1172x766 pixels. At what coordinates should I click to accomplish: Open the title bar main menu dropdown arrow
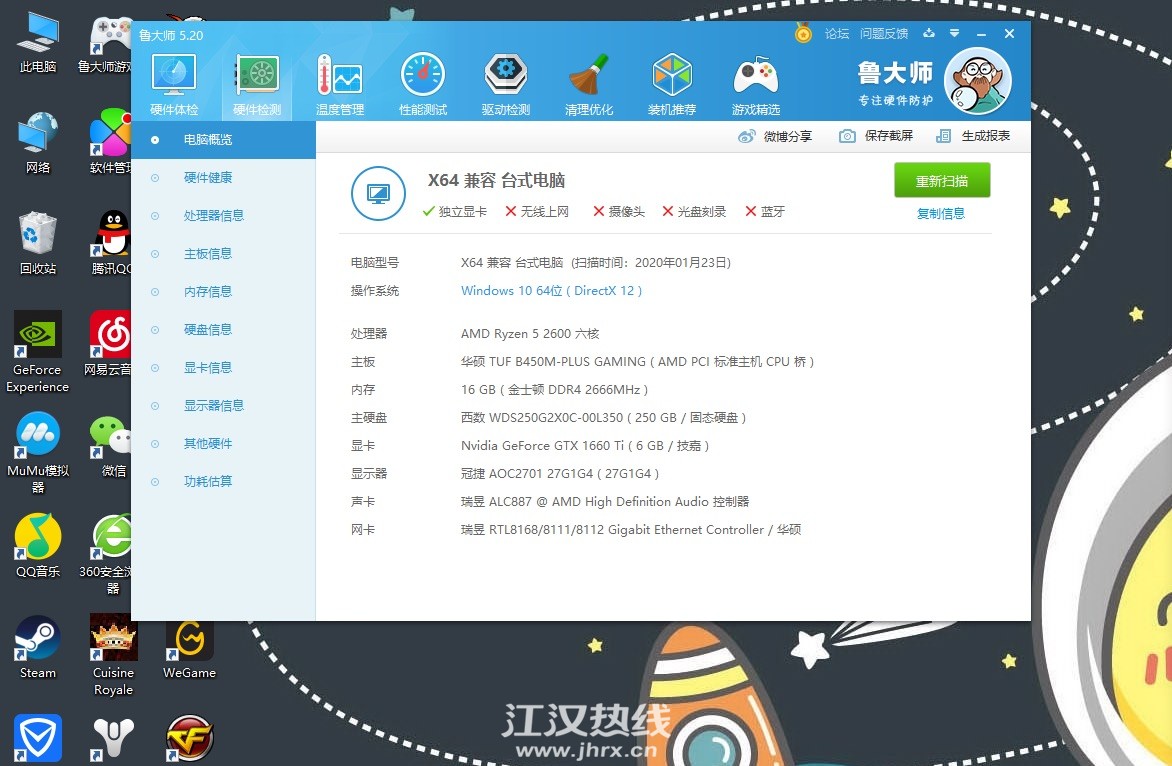(x=954, y=34)
